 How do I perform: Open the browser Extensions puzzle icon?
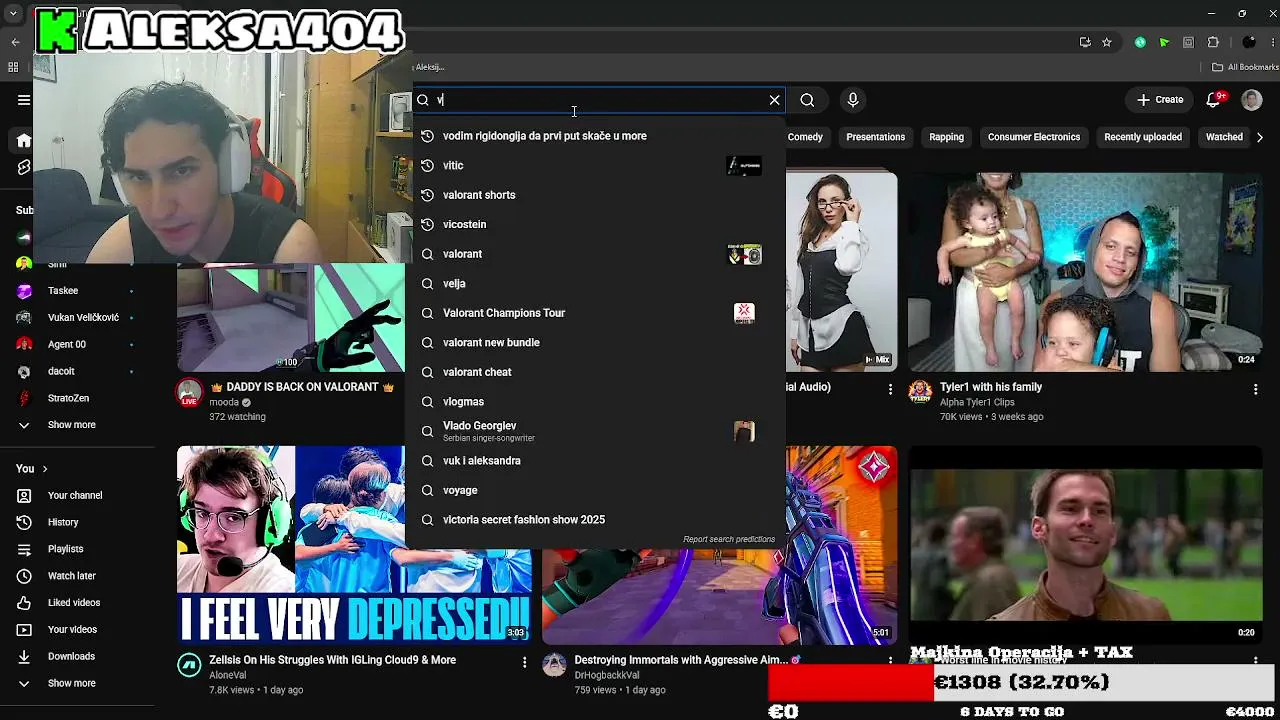pos(1213,42)
